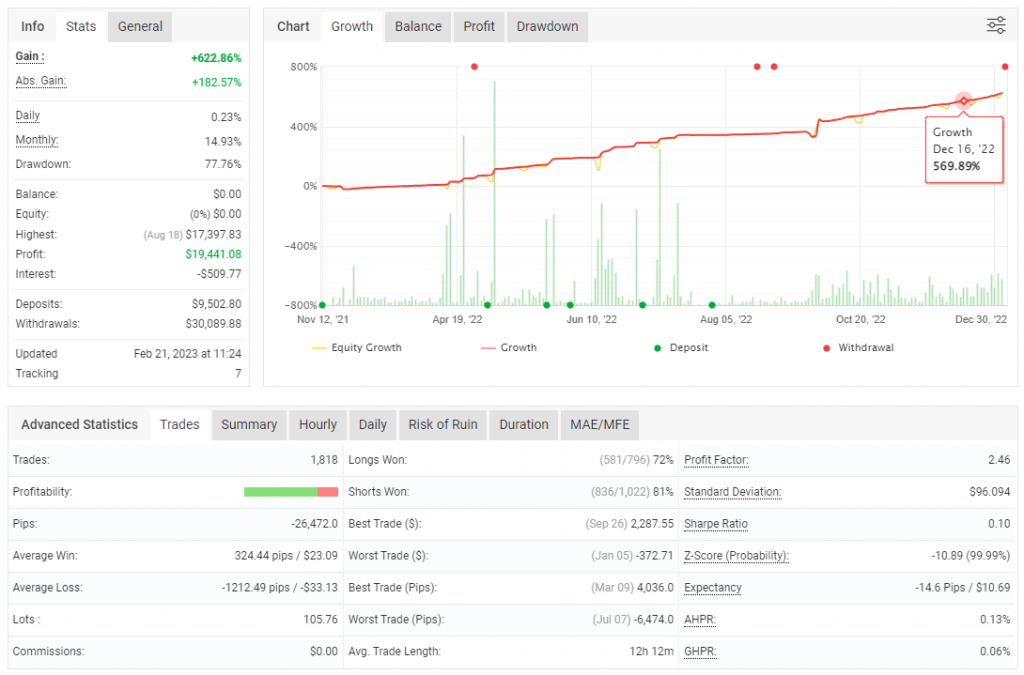Open the Drawdown chart view
1024x675 pixels.
coord(547,26)
